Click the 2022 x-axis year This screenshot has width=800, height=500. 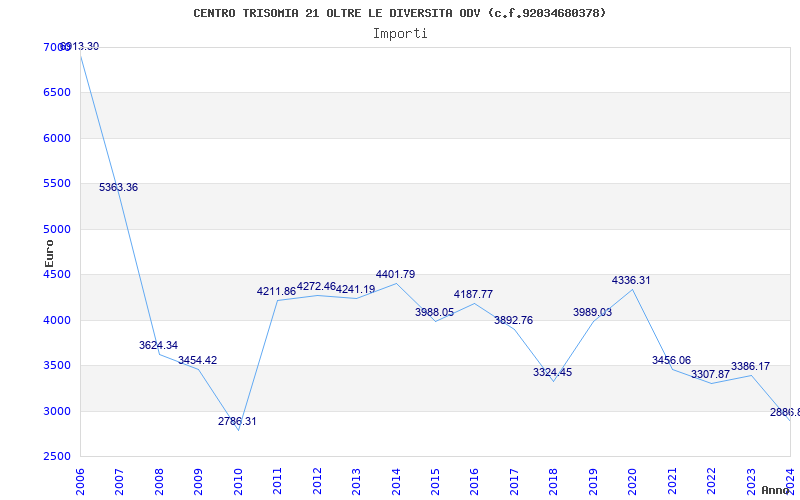click(x=712, y=482)
